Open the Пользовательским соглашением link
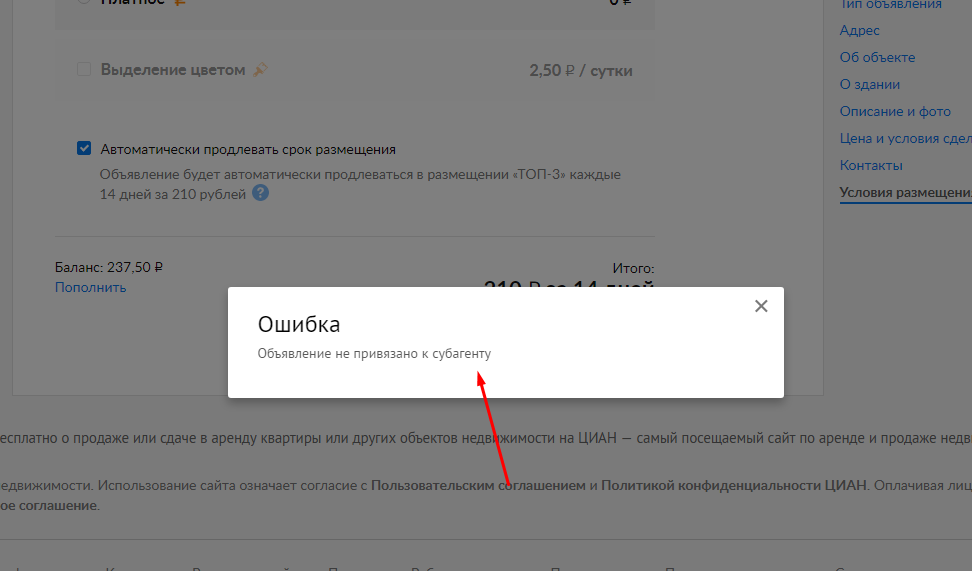The image size is (972, 571). (478, 485)
